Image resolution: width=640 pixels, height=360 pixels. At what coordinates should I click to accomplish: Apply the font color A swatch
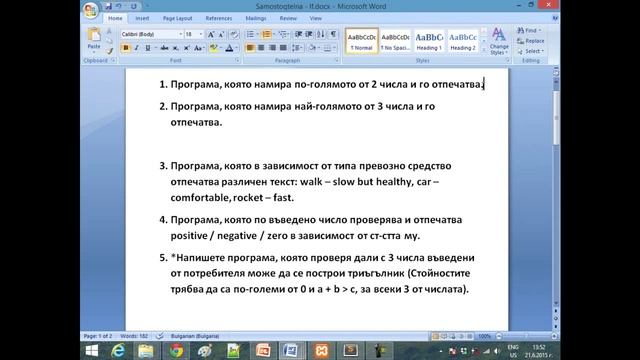tap(229, 48)
